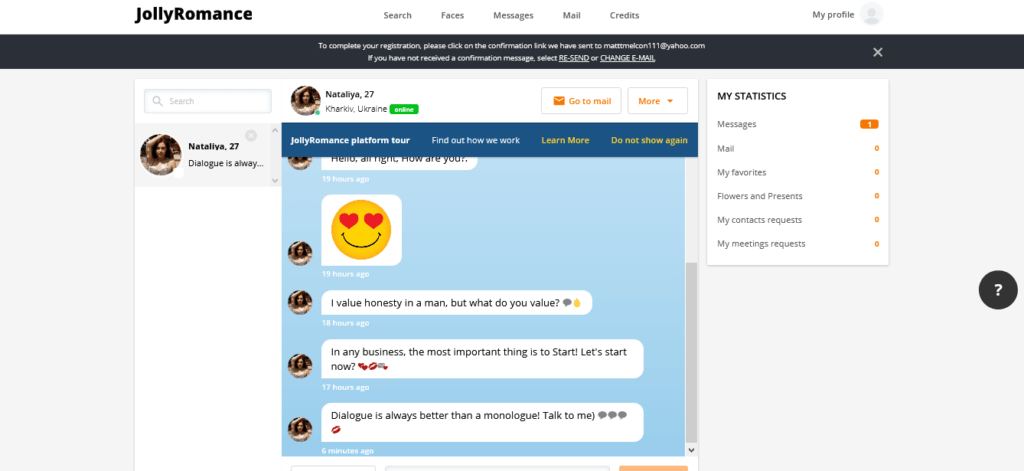Image resolution: width=1024 pixels, height=471 pixels.
Task: Close the registration confirmation banner
Action: coord(878,52)
